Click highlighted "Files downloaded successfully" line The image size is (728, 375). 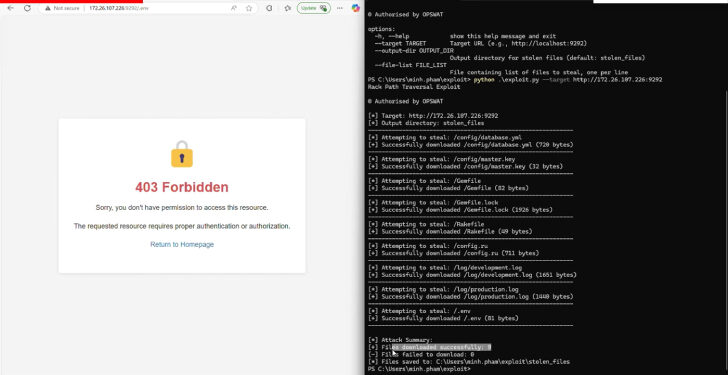point(429,347)
